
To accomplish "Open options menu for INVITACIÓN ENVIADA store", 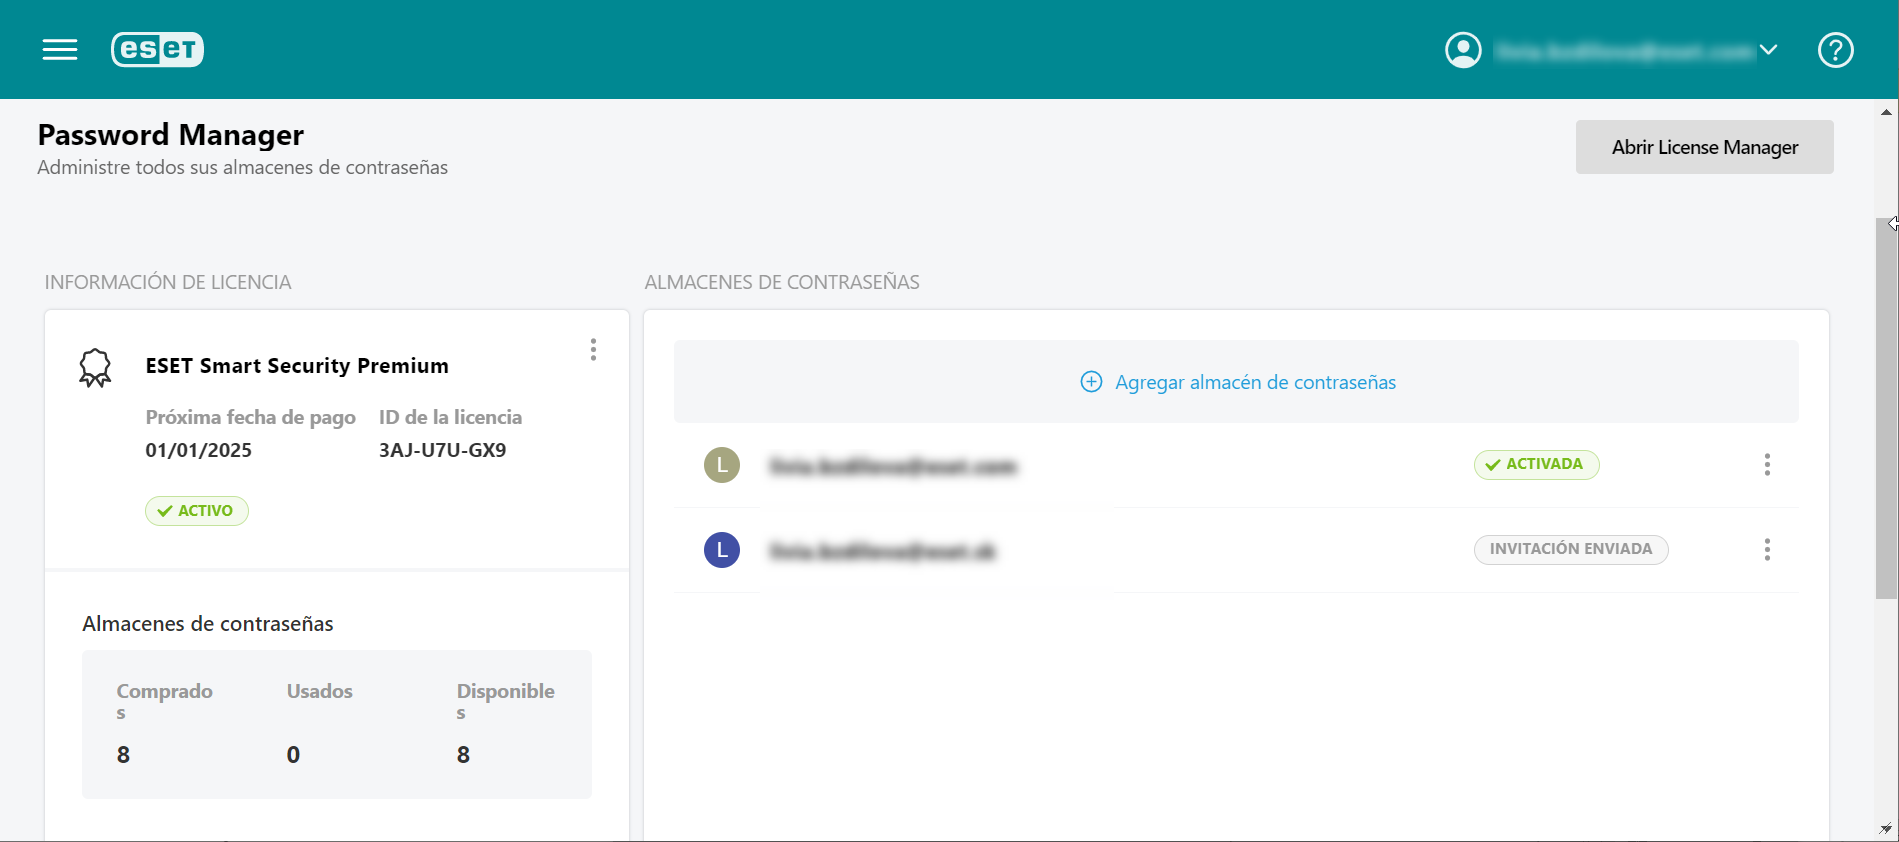I will point(1767,549).
